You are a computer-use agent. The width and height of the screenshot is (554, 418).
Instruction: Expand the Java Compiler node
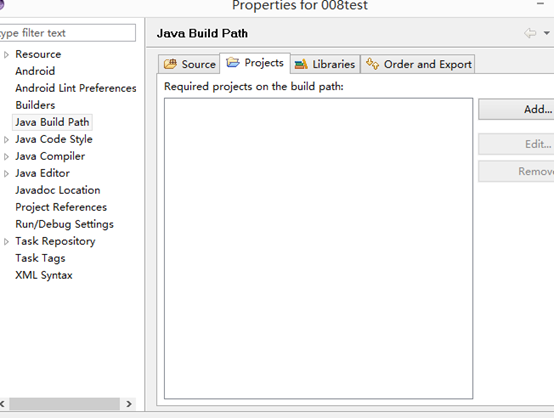point(6,157)
